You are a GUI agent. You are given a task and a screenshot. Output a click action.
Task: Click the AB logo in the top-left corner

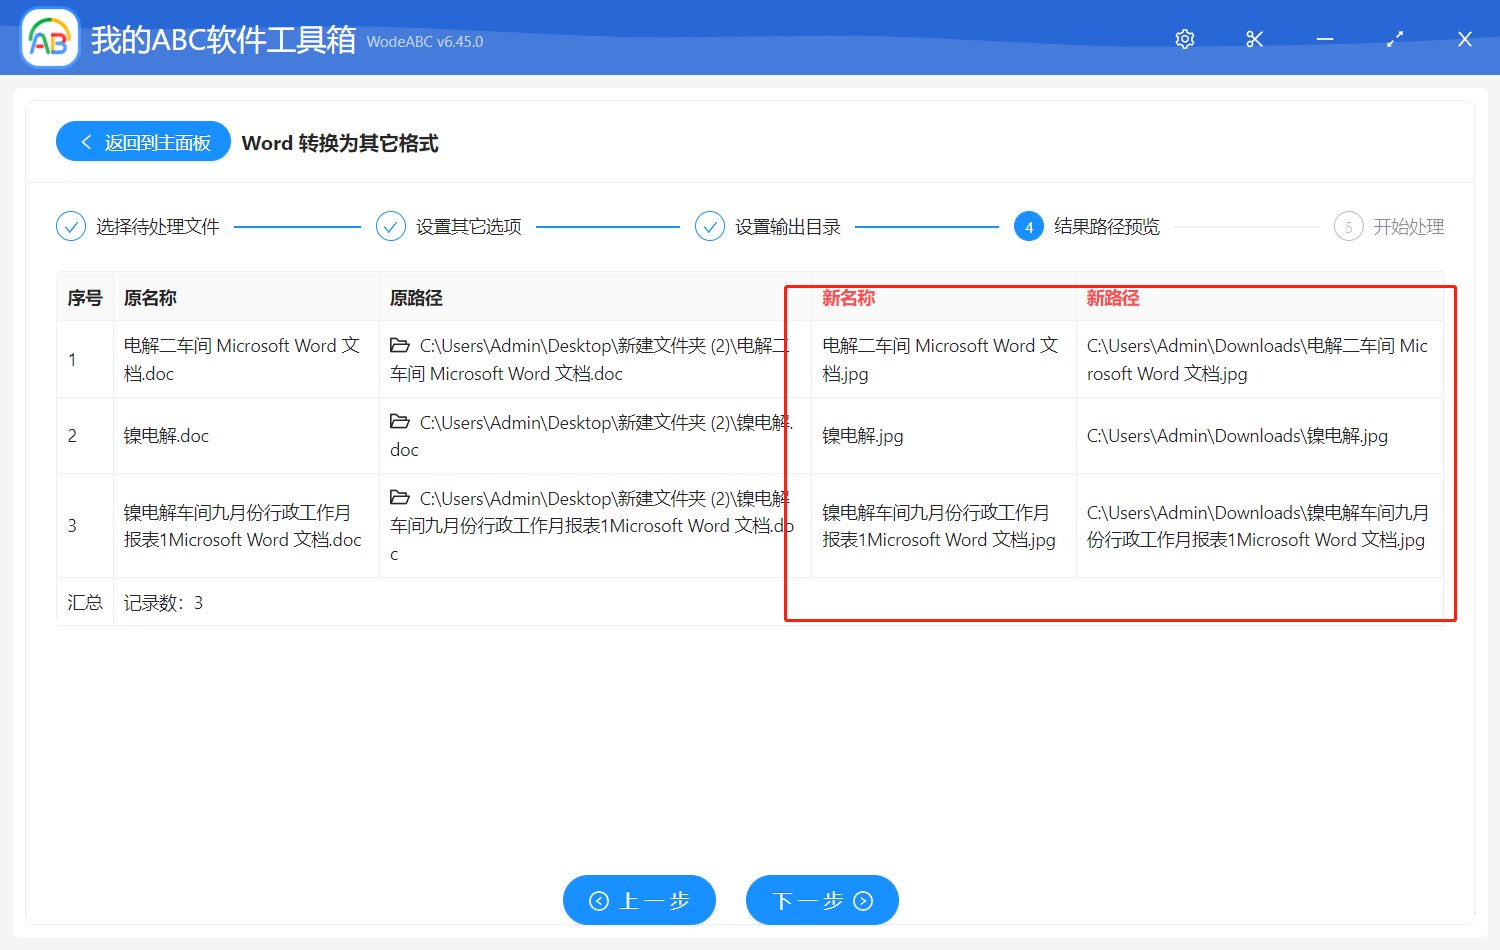click(49, 37)
